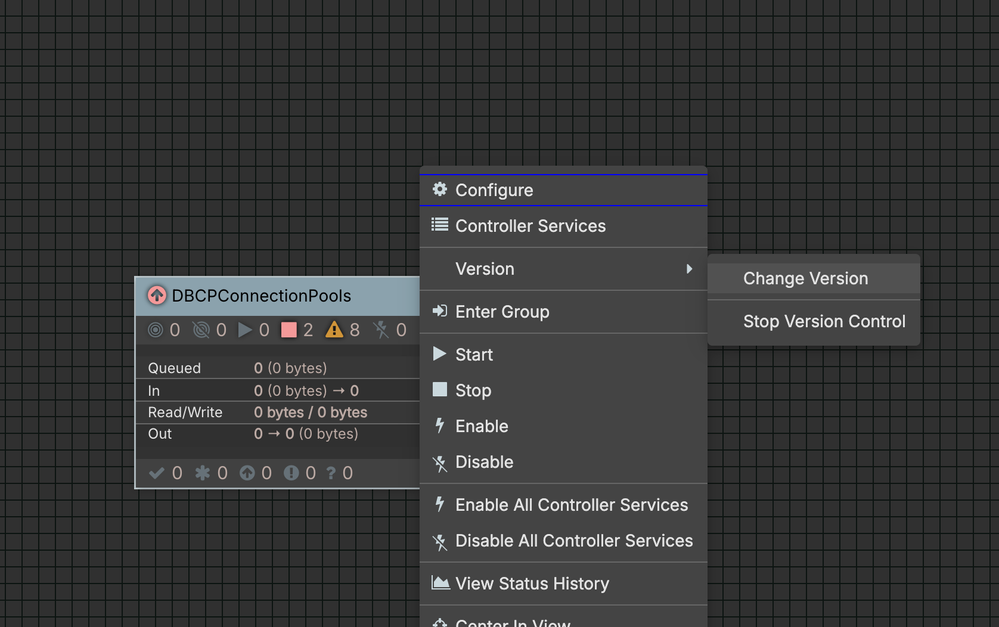Click the Out row value "0 → 0 (0 bytes)"
The image size is (999, 627).
click(306, 434)
